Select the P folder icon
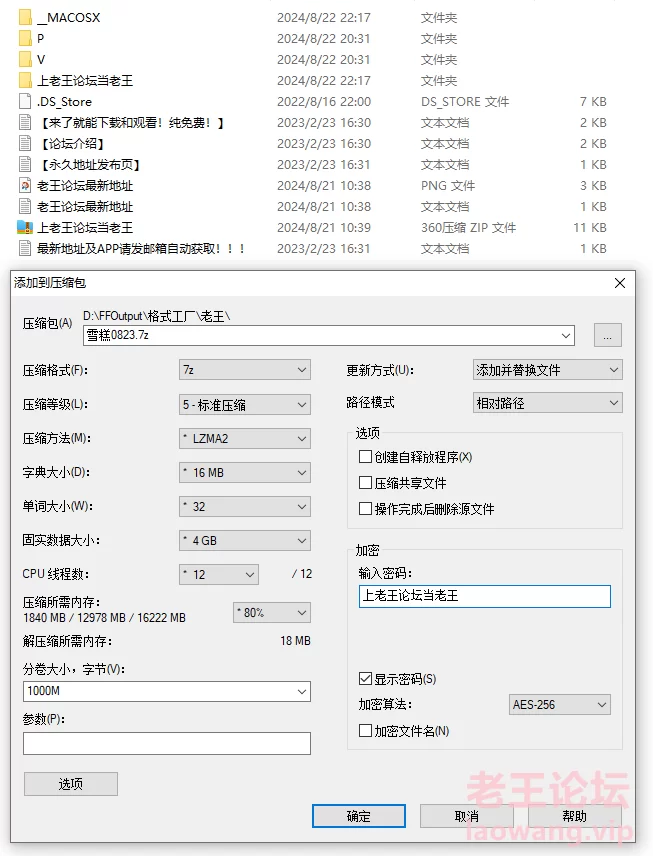653x856 pixels. [25, 38]
